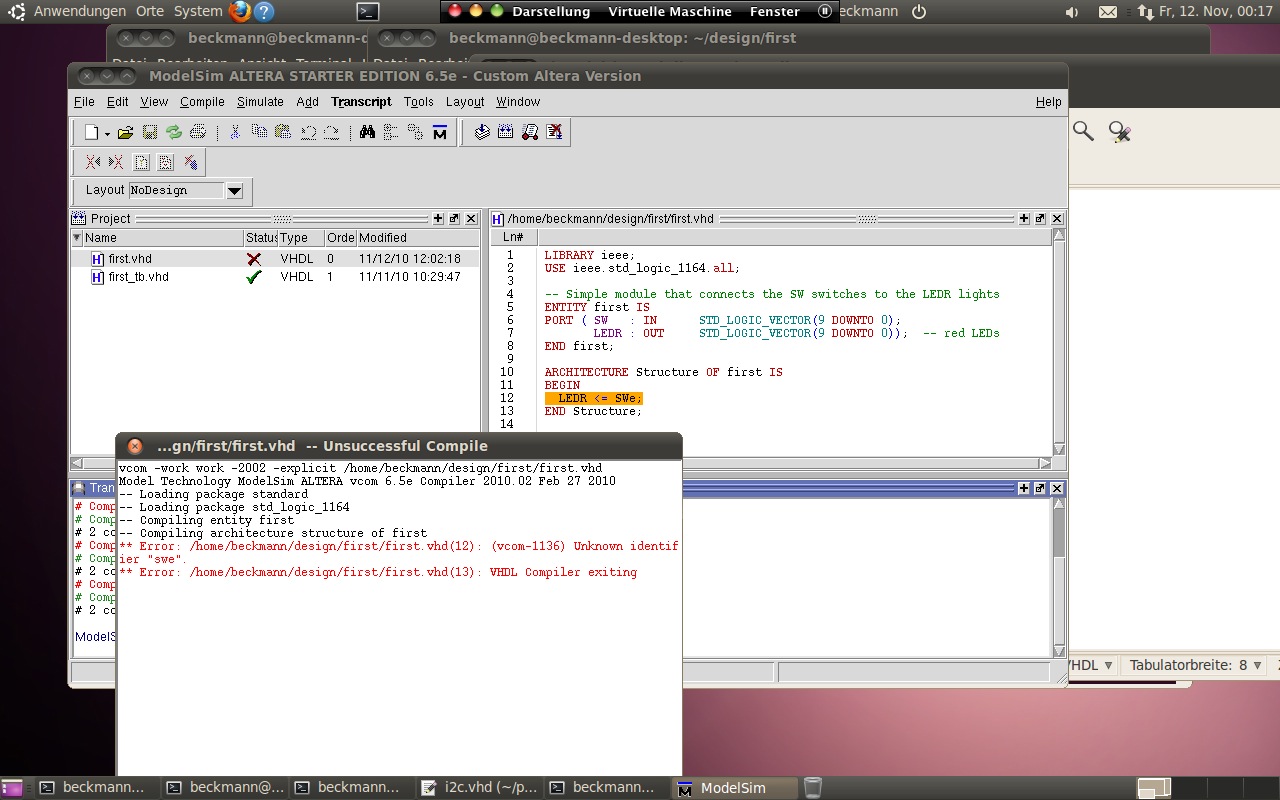Screen dimensions: 1280x800
Task: Open the Anwendungen menu in top panel
Action: [80, 11]
